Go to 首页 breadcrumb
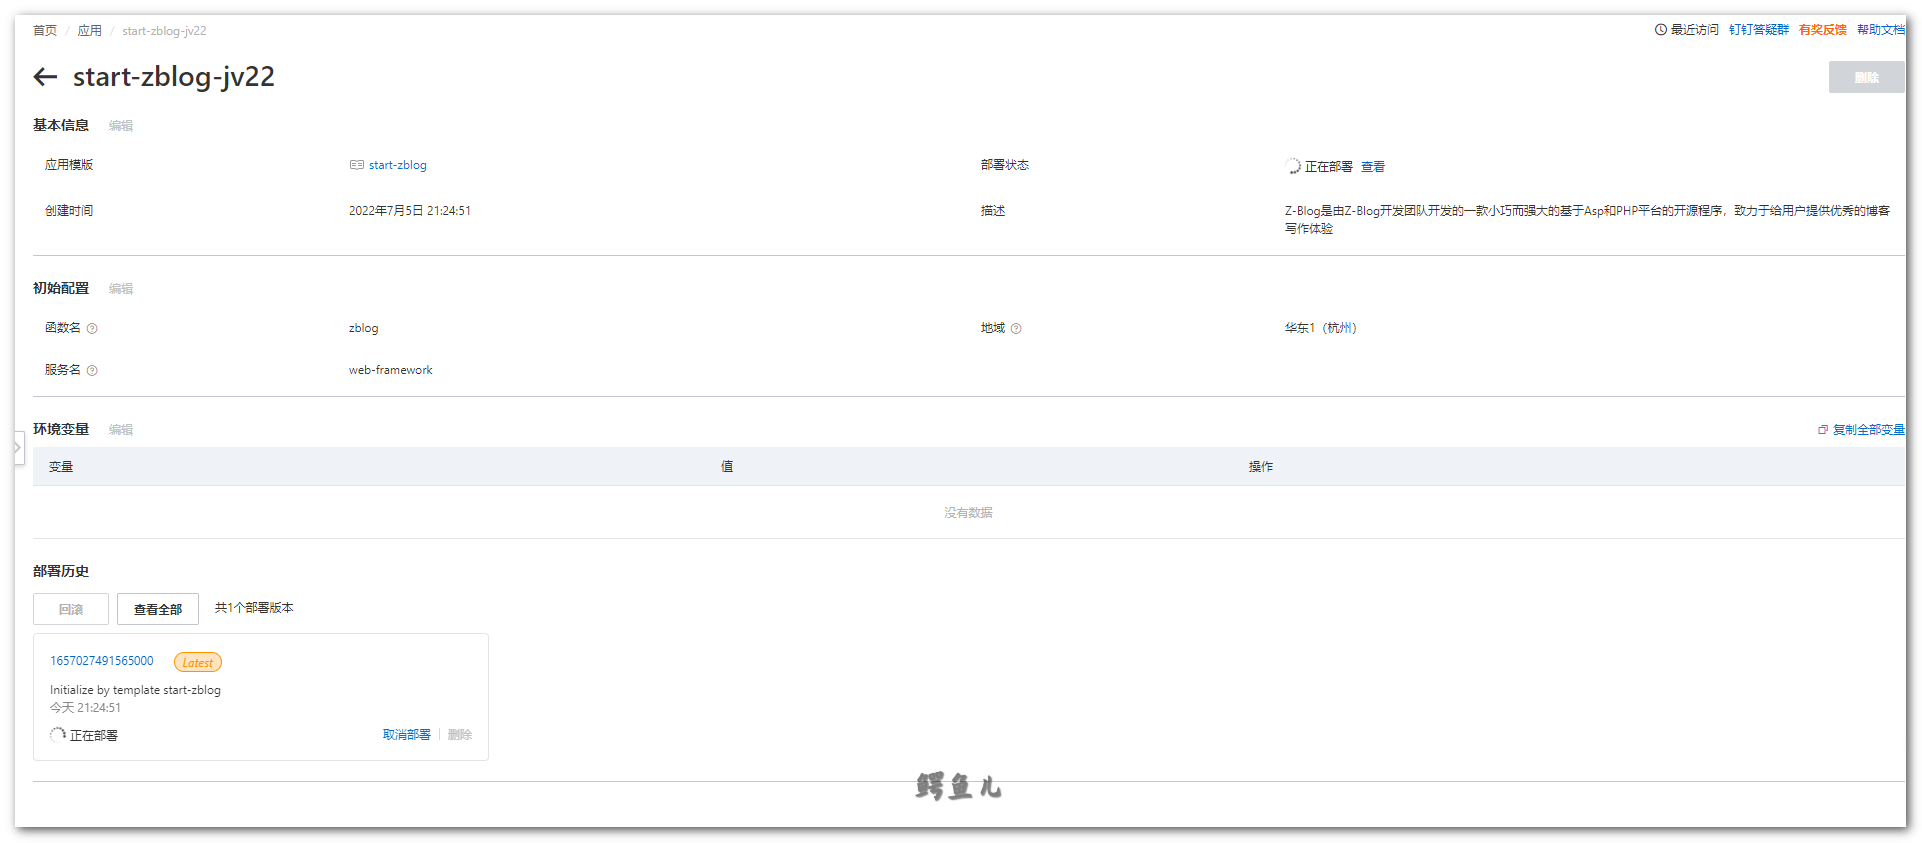Screen dimensions: 1922x843 click(x=45, y=31)
